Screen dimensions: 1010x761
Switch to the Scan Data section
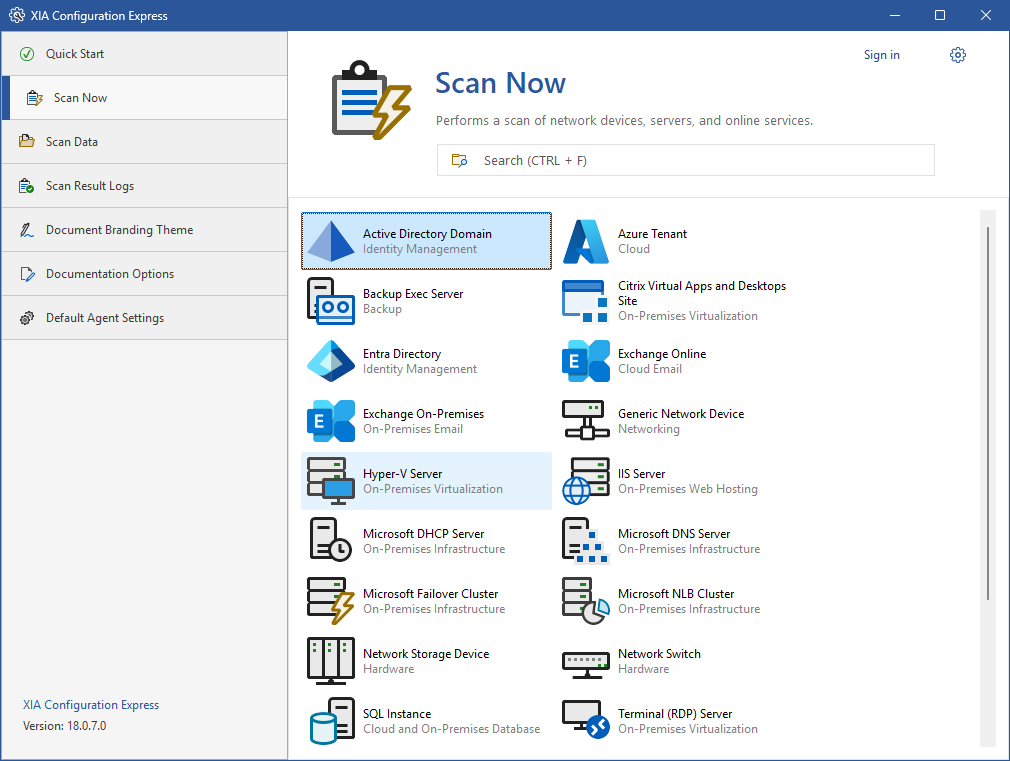click(72, 142)
